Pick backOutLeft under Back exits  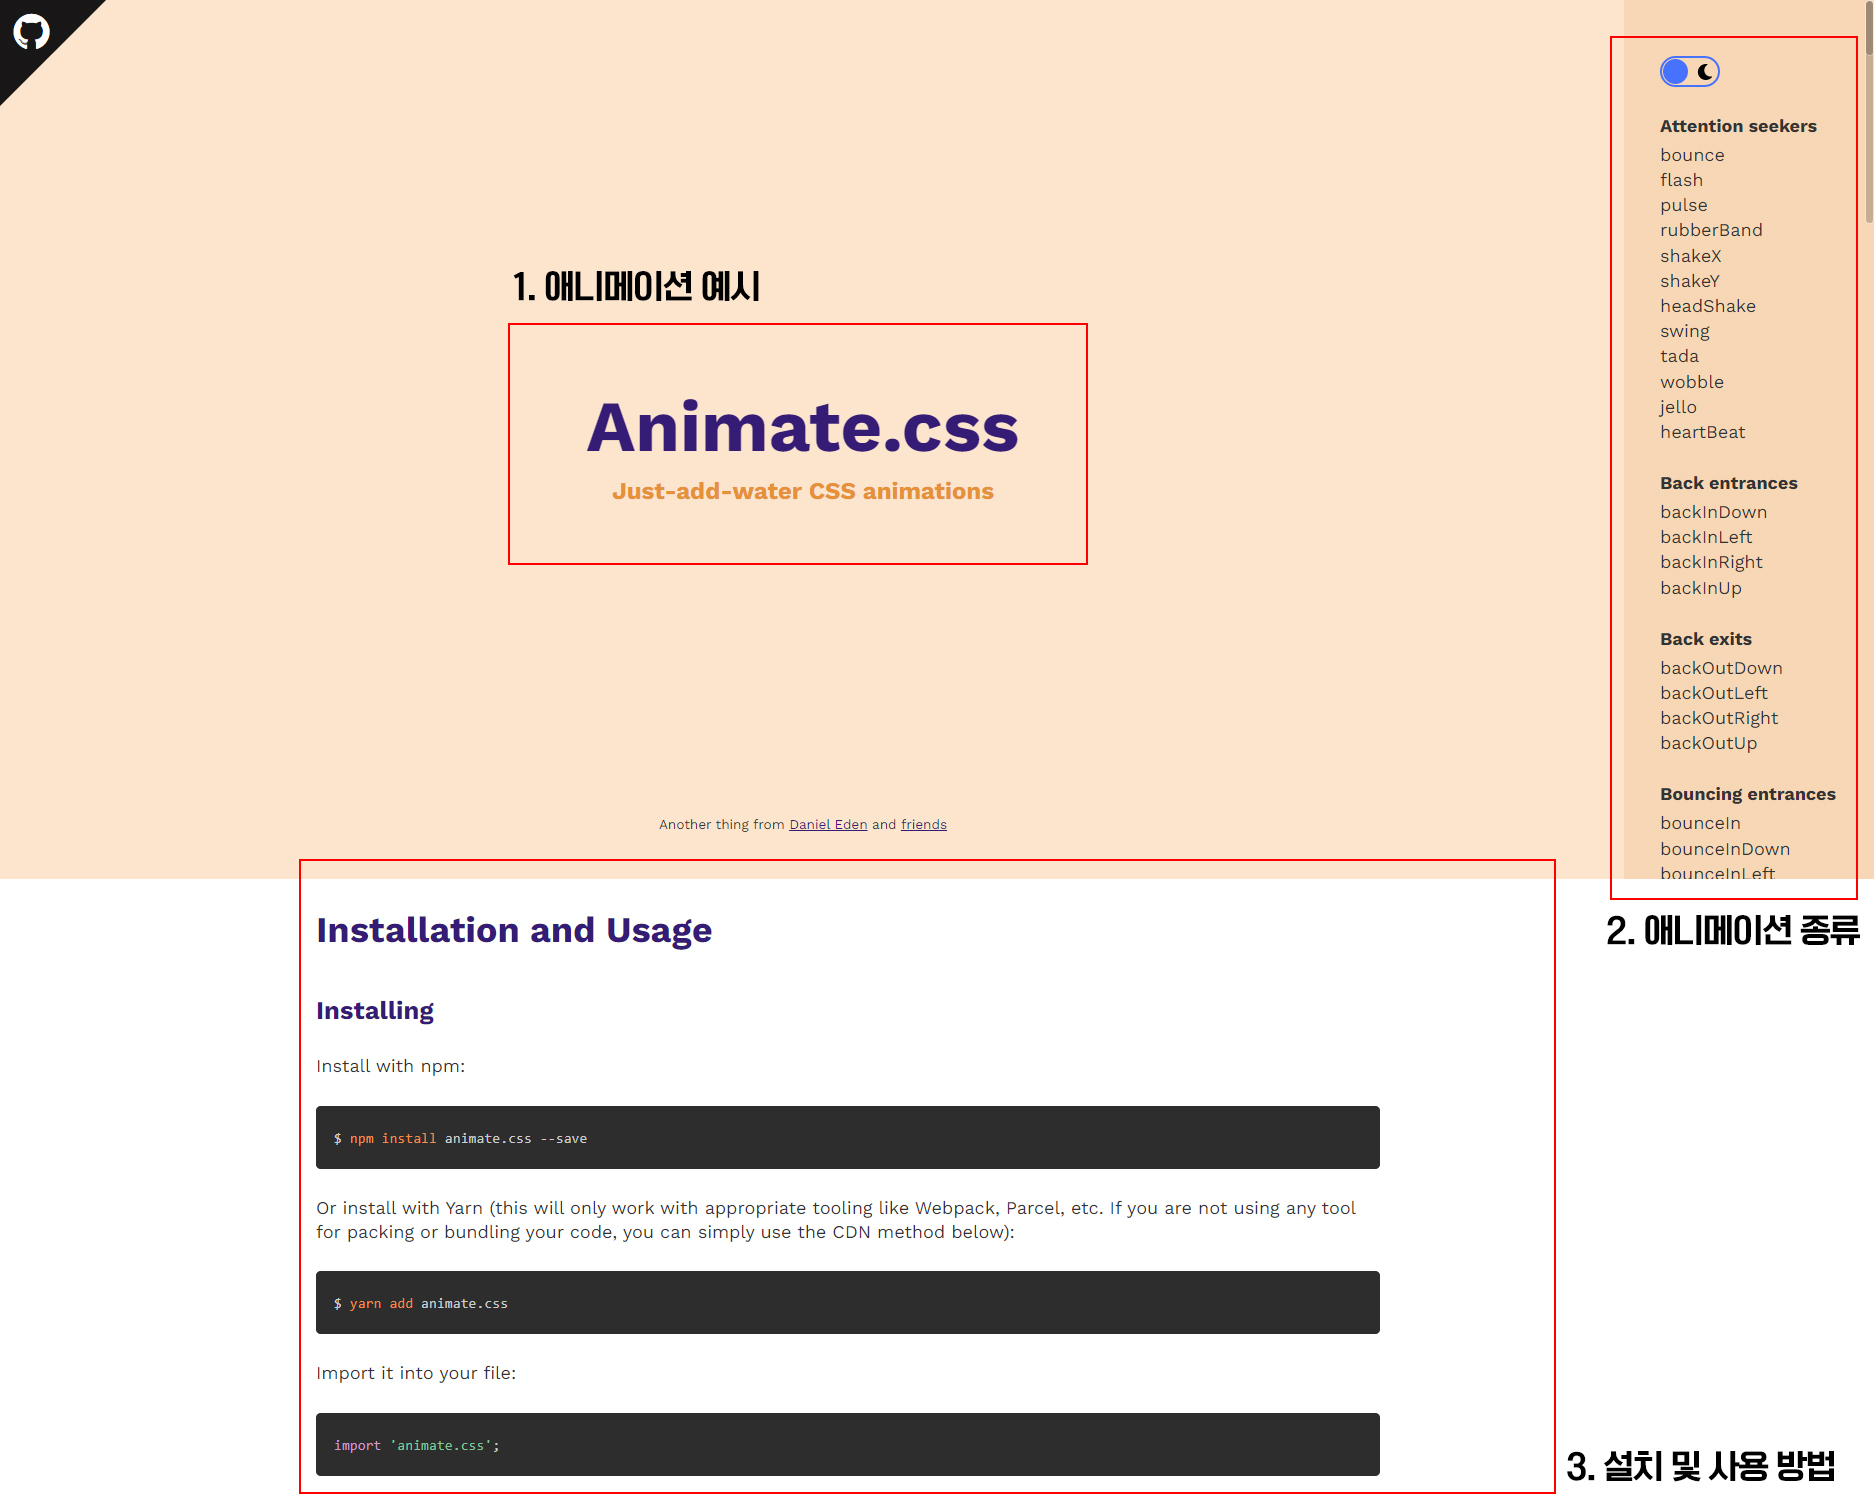pyautogui.click(x=1713, y=693)
